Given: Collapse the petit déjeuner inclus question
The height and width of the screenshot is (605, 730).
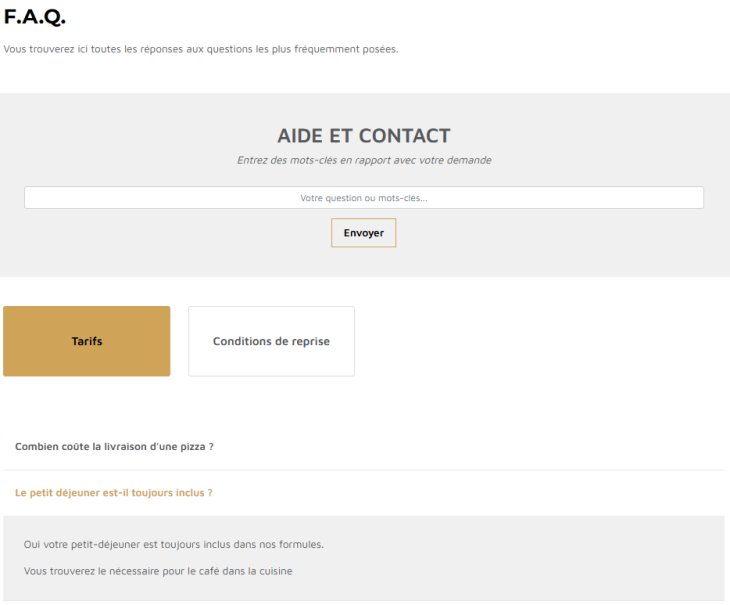Looking at the screenshot, I should (113, 493).
